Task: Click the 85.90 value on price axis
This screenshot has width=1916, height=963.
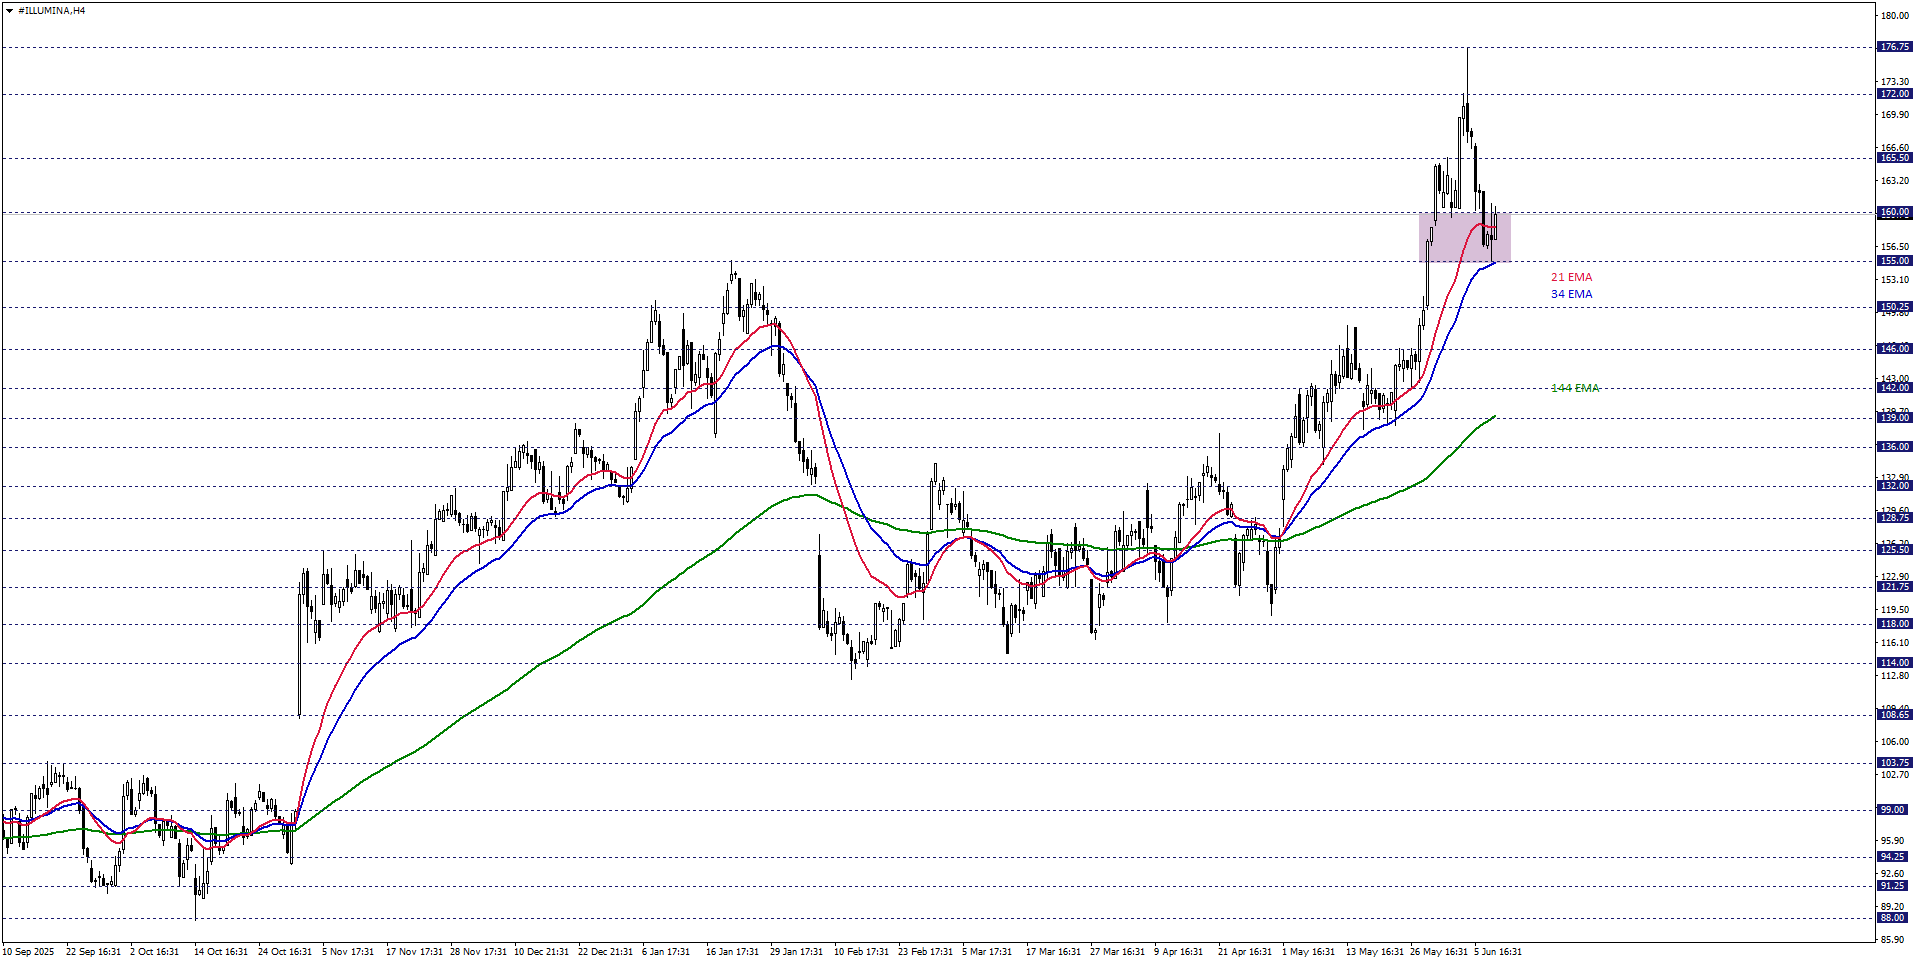Action: tap(1894, 940)
